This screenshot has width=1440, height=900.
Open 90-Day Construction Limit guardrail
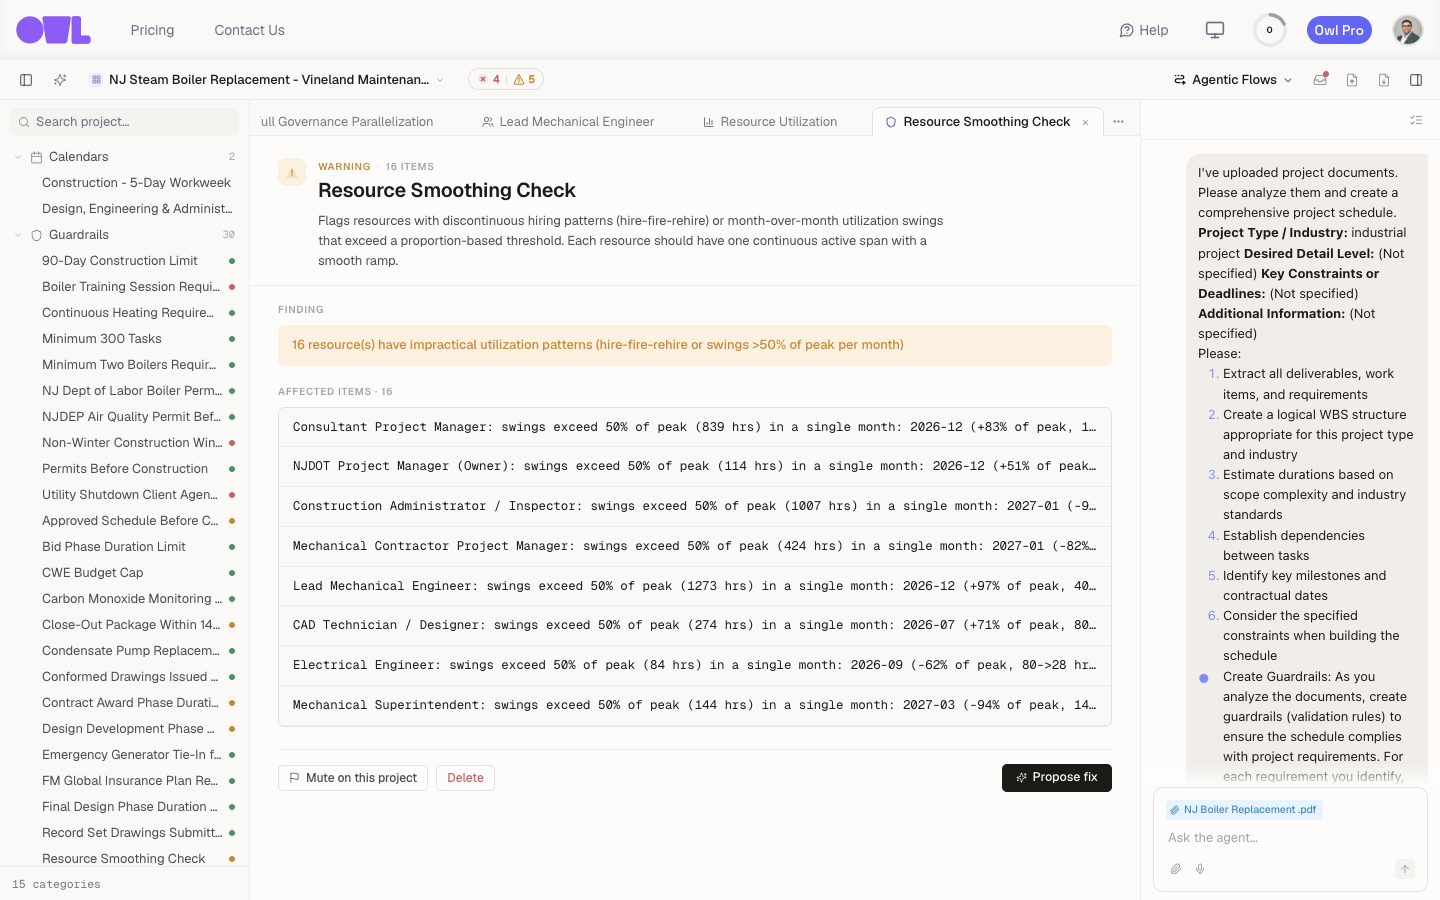(120, 261)
